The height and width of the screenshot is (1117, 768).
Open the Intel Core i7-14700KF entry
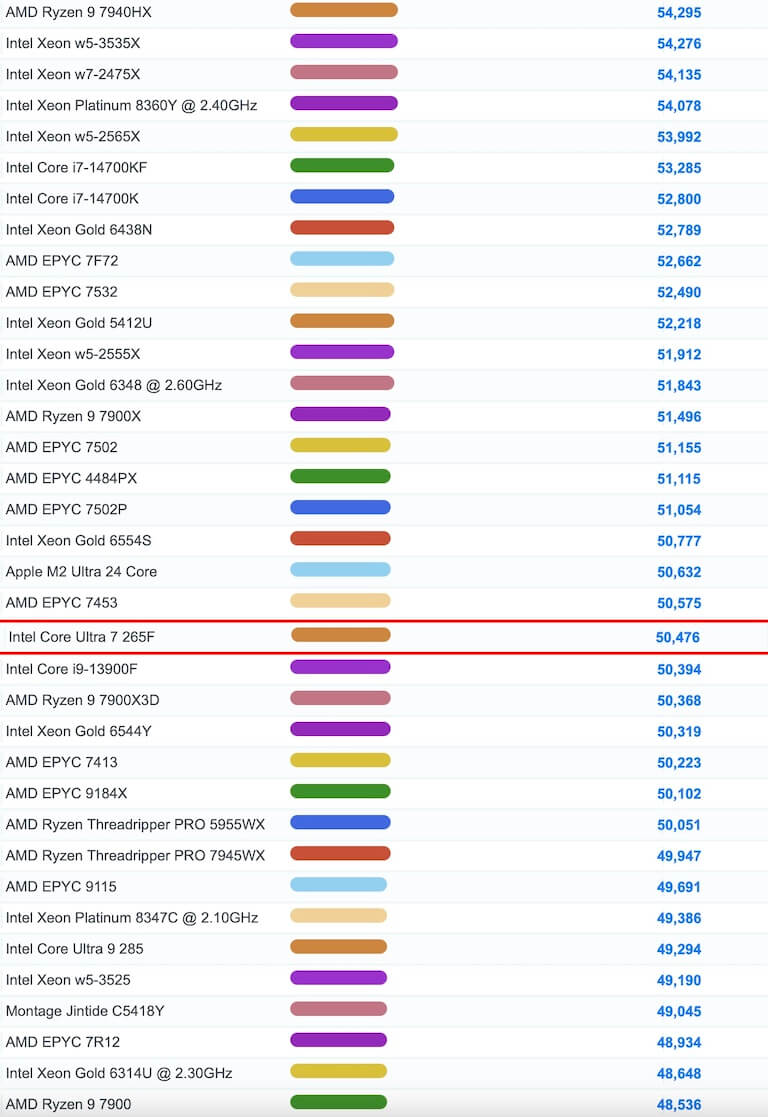coord(76,167)
